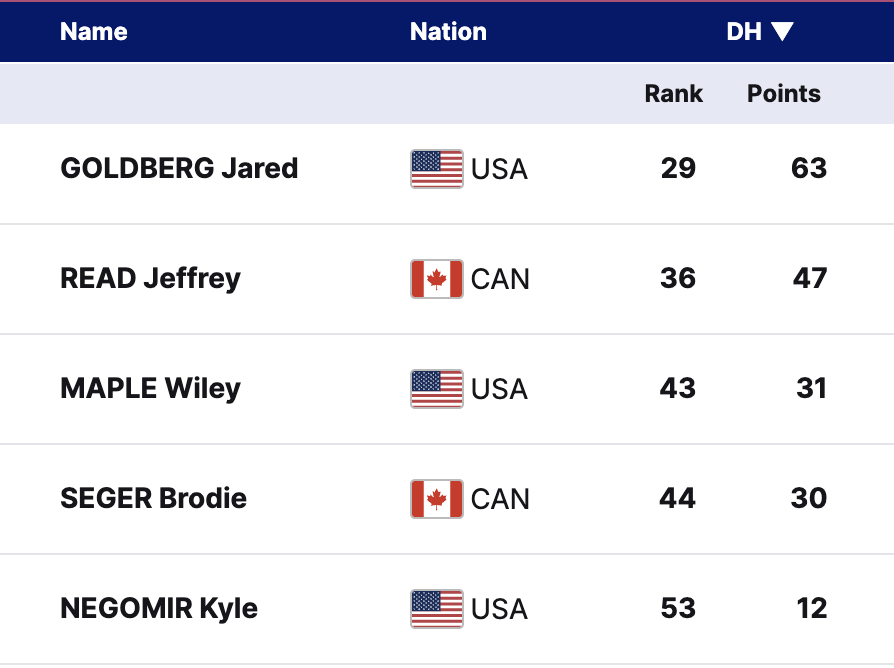Click the Rank sub-header
Image resolution: width=894 pixels, height=668 pixels.
pyautogui.click(x=673, y=94)
